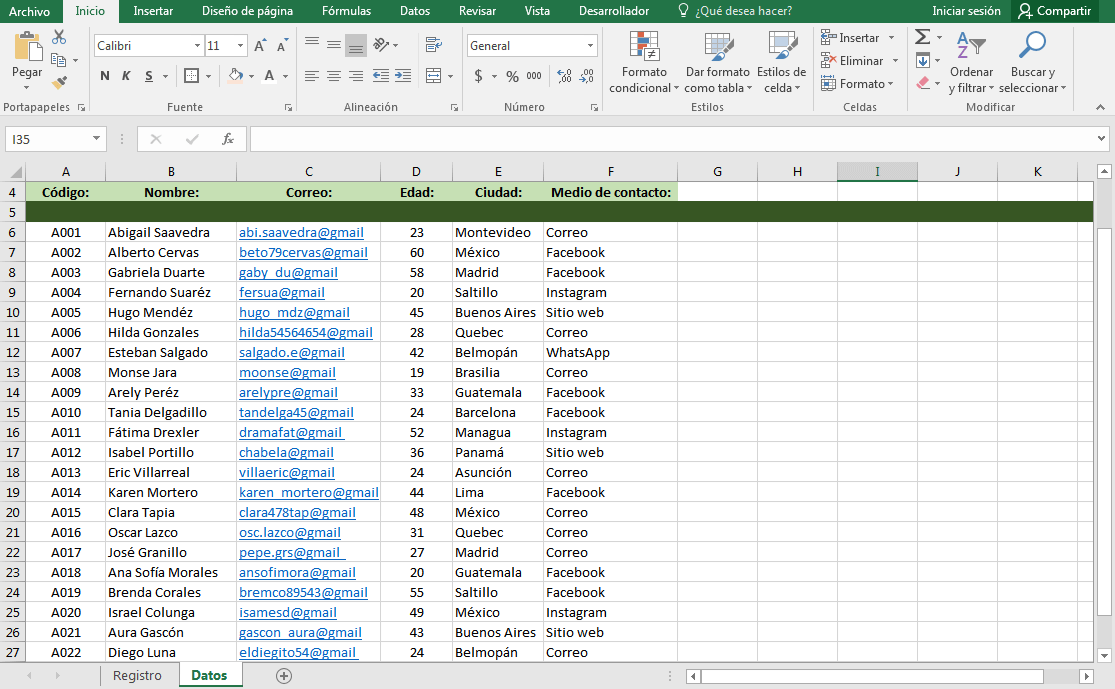The height and width of the screenshot is (689, 1115).
Task: Add a new sheet with plus icon
Action: 284,676
